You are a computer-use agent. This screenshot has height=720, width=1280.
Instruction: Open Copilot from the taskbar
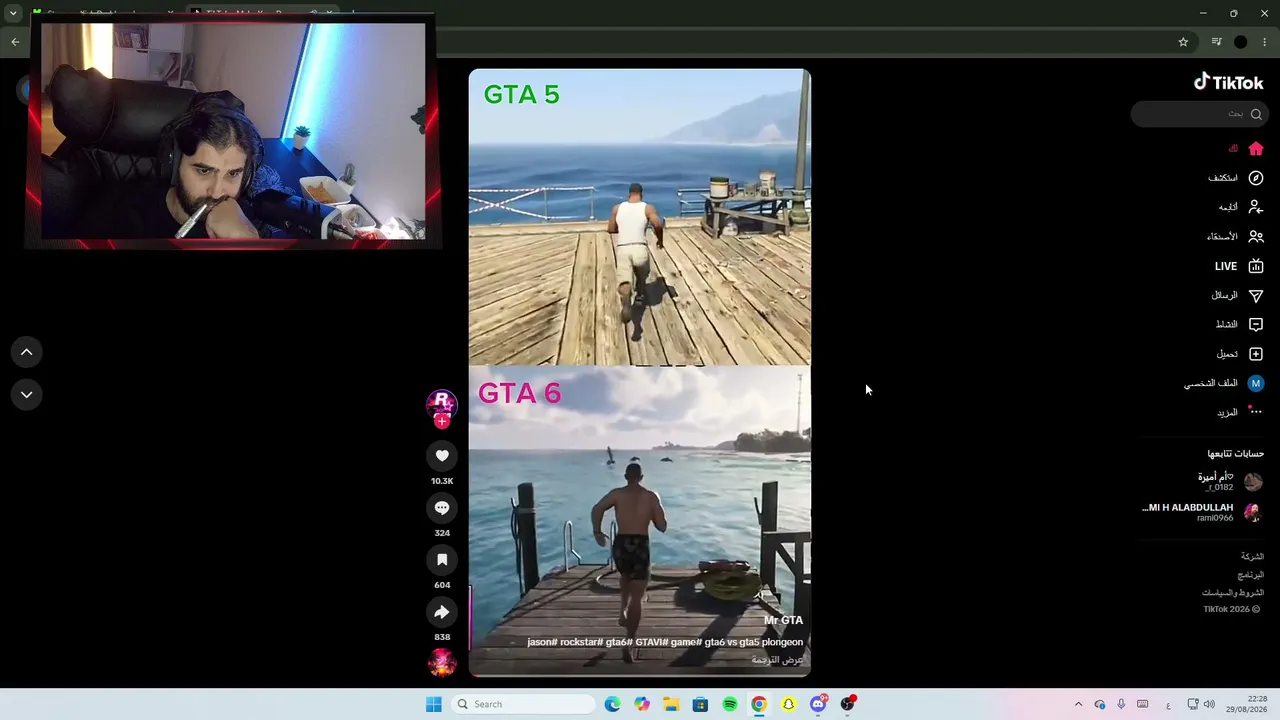(x=642, y=704)
